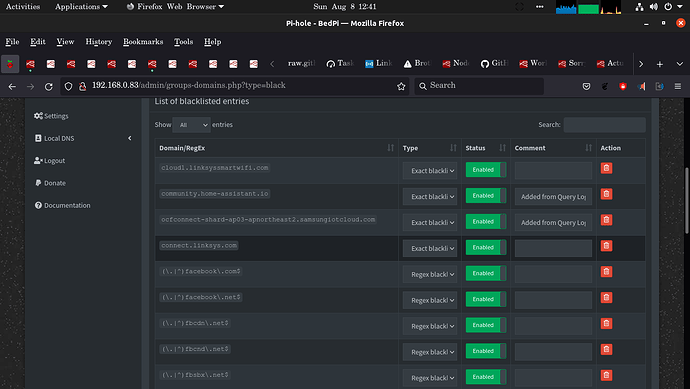Click the browser Back arrow
The width and height of the screenshot is (690, 389).
(12, 87)
